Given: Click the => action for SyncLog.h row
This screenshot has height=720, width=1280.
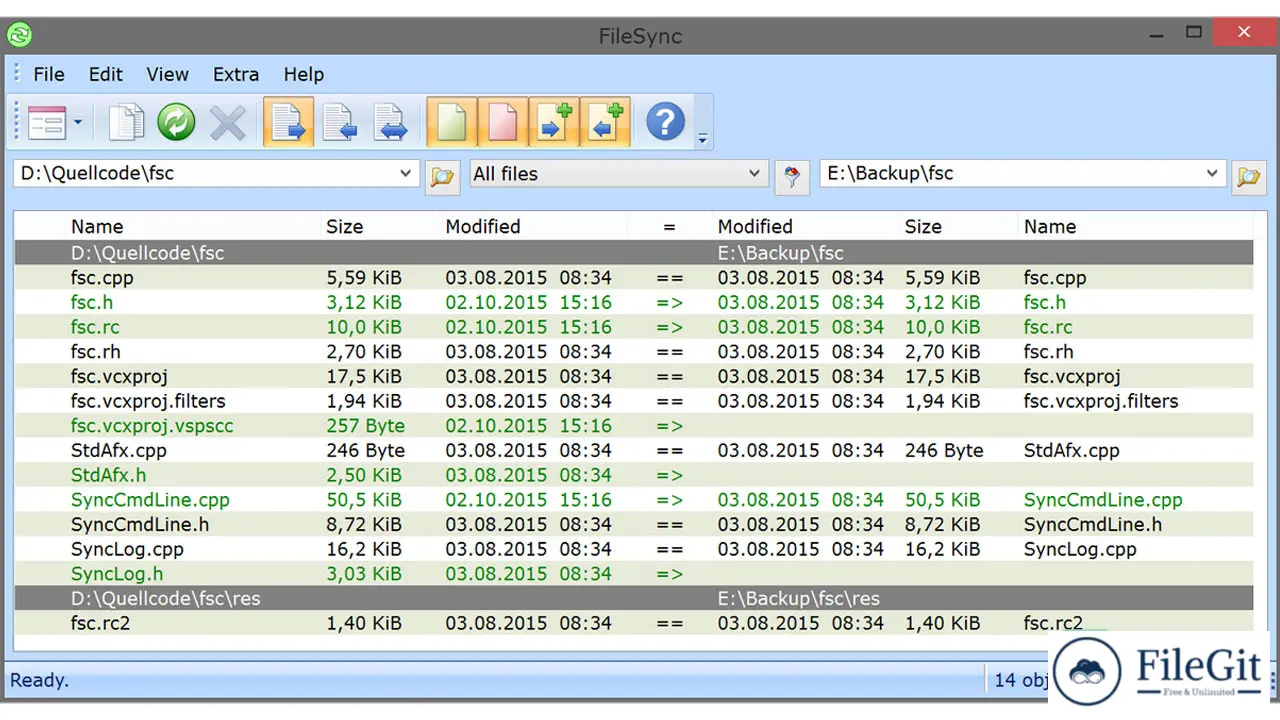Looking at the screenshot, I should point(669,573).
